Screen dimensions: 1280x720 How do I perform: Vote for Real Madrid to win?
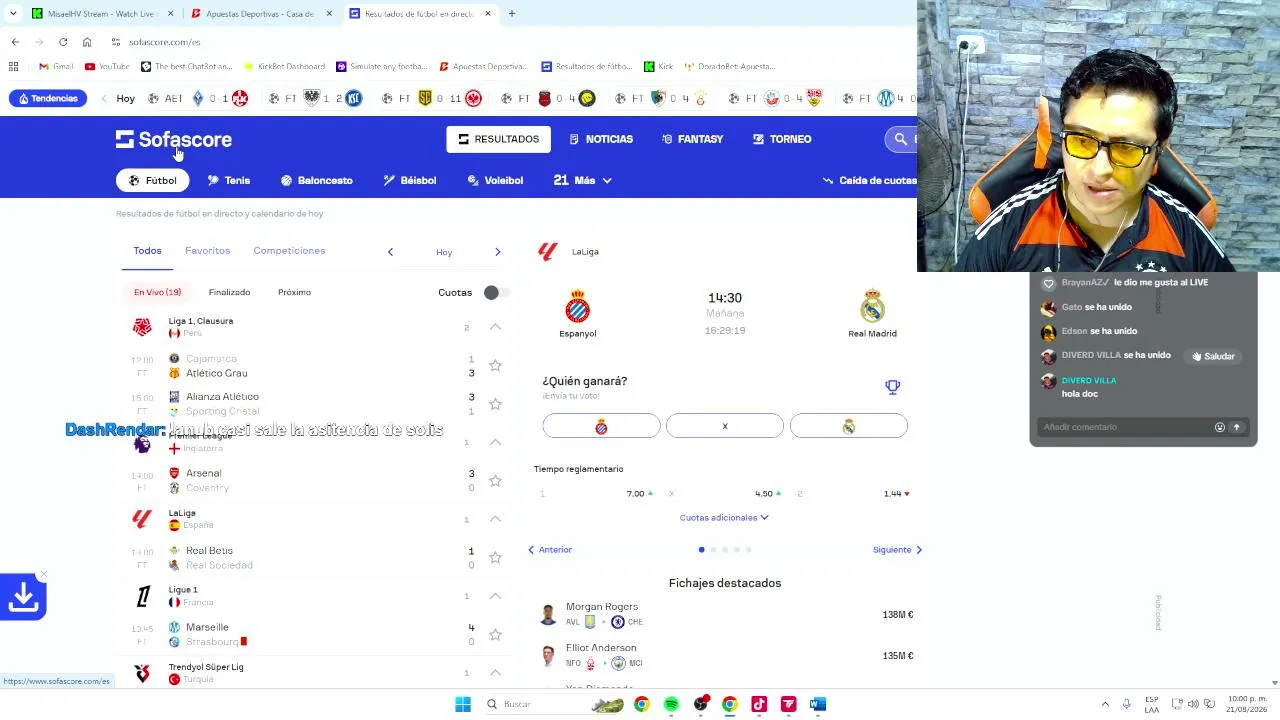click(848, 427)
